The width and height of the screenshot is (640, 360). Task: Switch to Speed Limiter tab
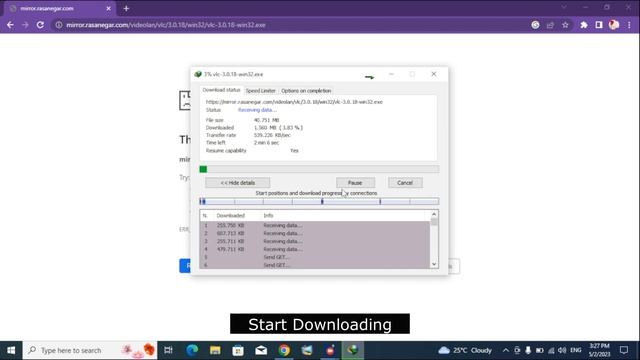[260, 91]
